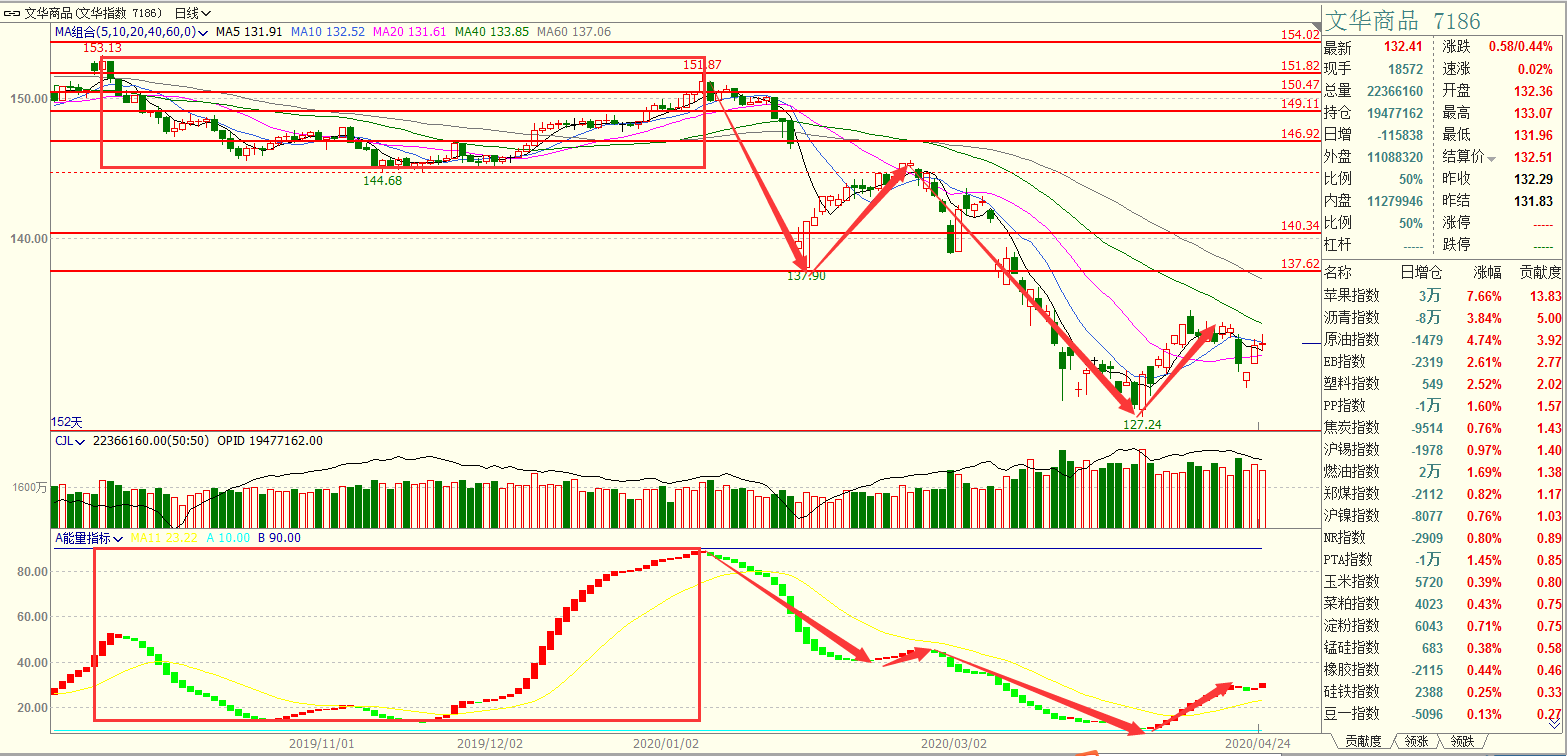Click the 152天 day-count label

click(x=67, y=422)
